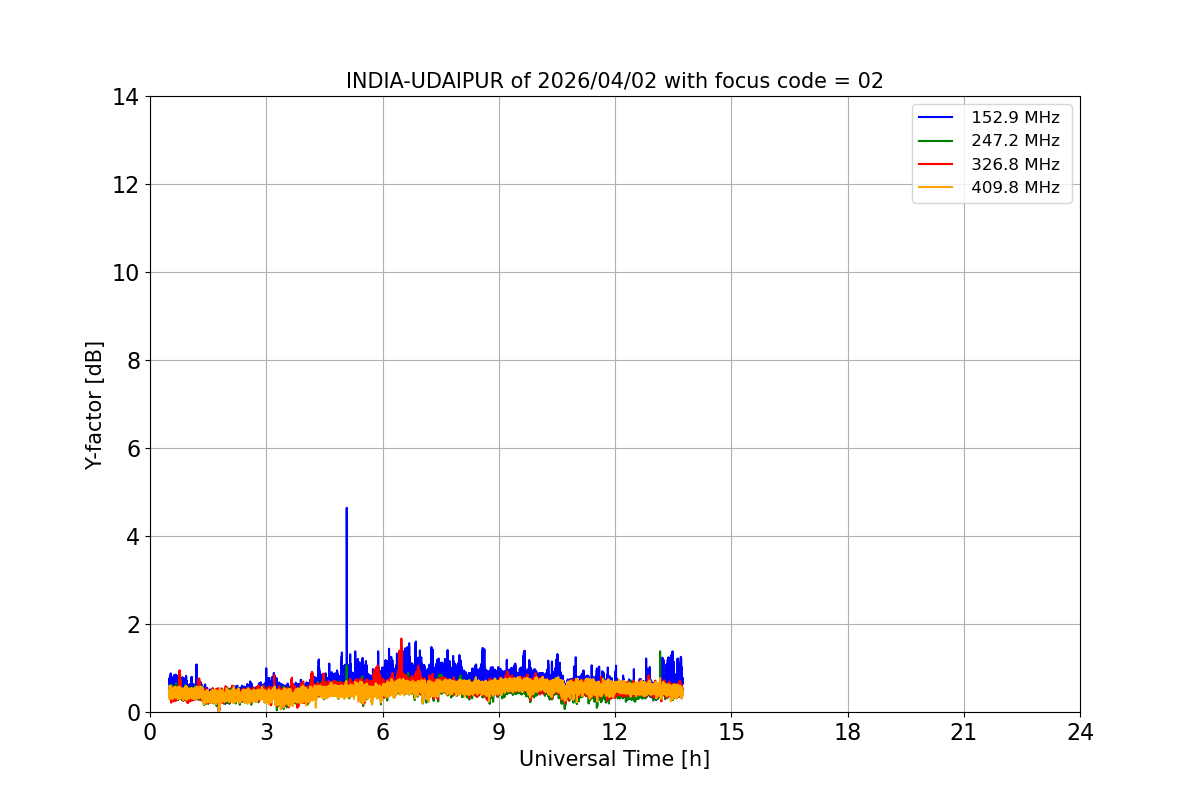
Task: Select the 152.9 MHz legend label
Action: click(x=1015, y=118)
